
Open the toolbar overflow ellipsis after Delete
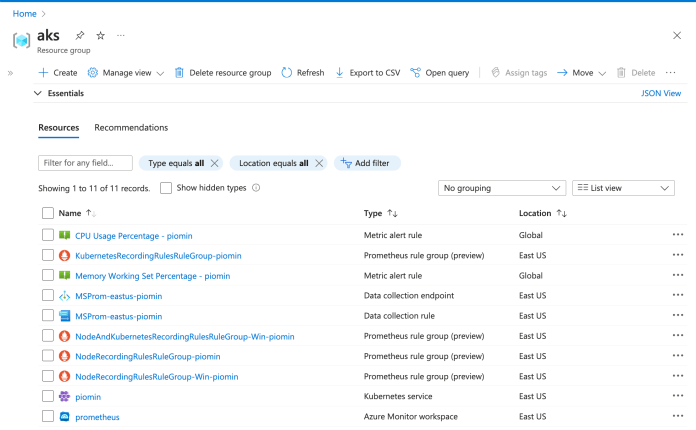point(670,73)
